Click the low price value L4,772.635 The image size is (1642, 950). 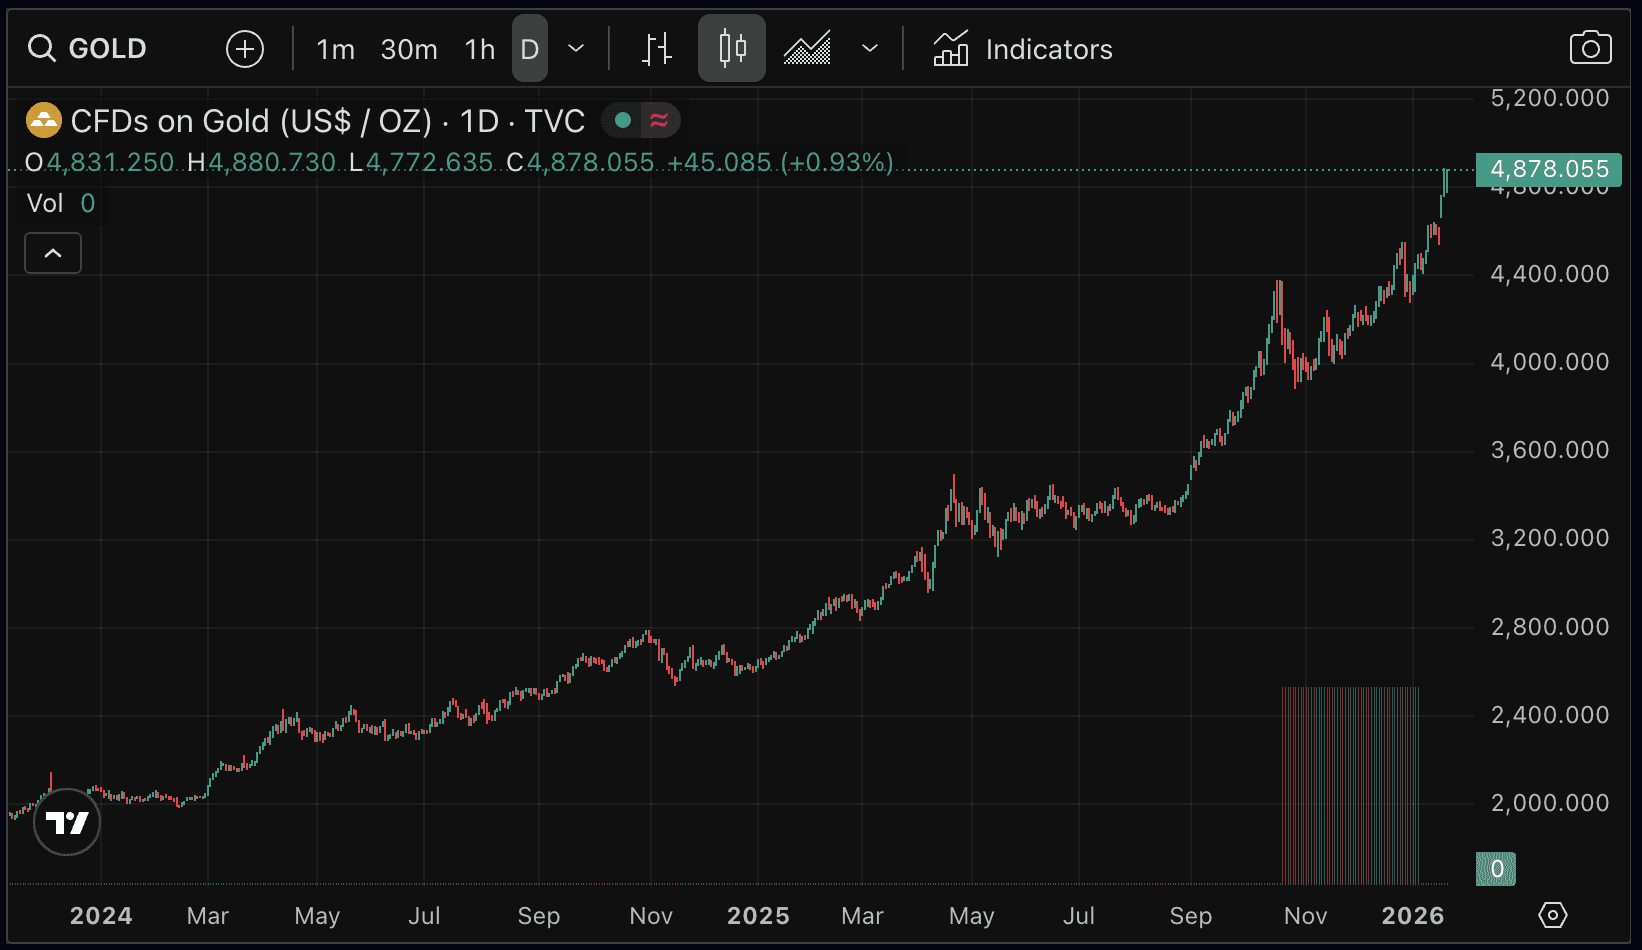coord(421,162)
